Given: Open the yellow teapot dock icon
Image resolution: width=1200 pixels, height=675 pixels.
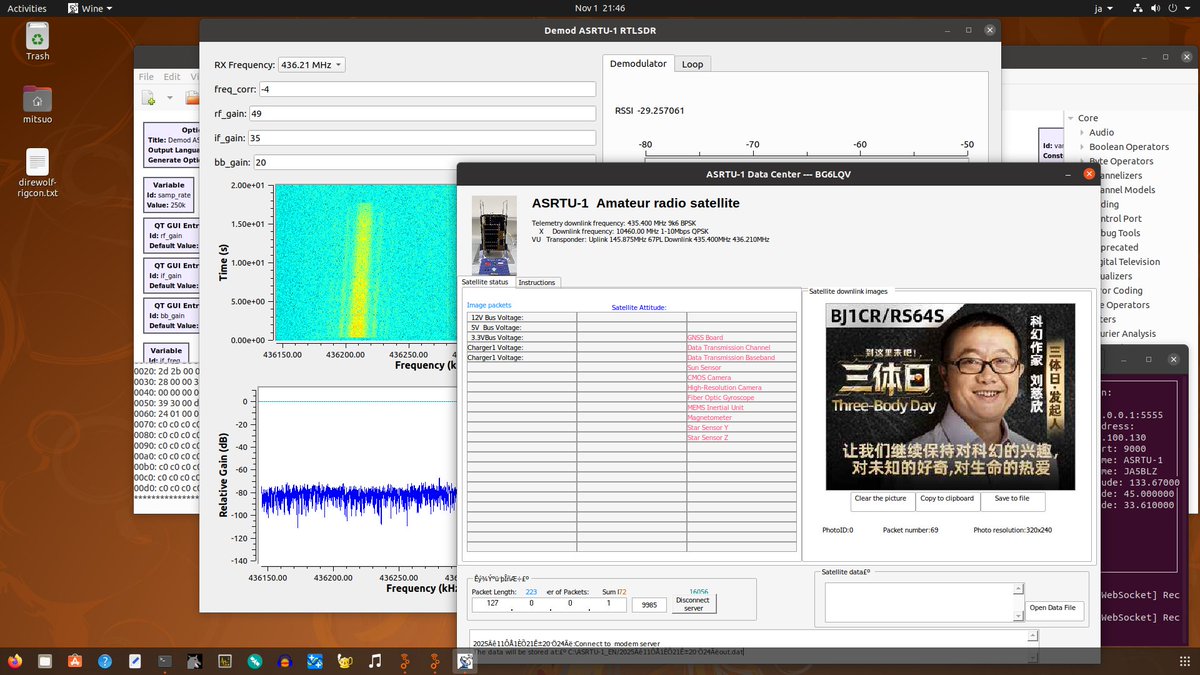Looking at the screenshot, I should (x=345, y=661).
